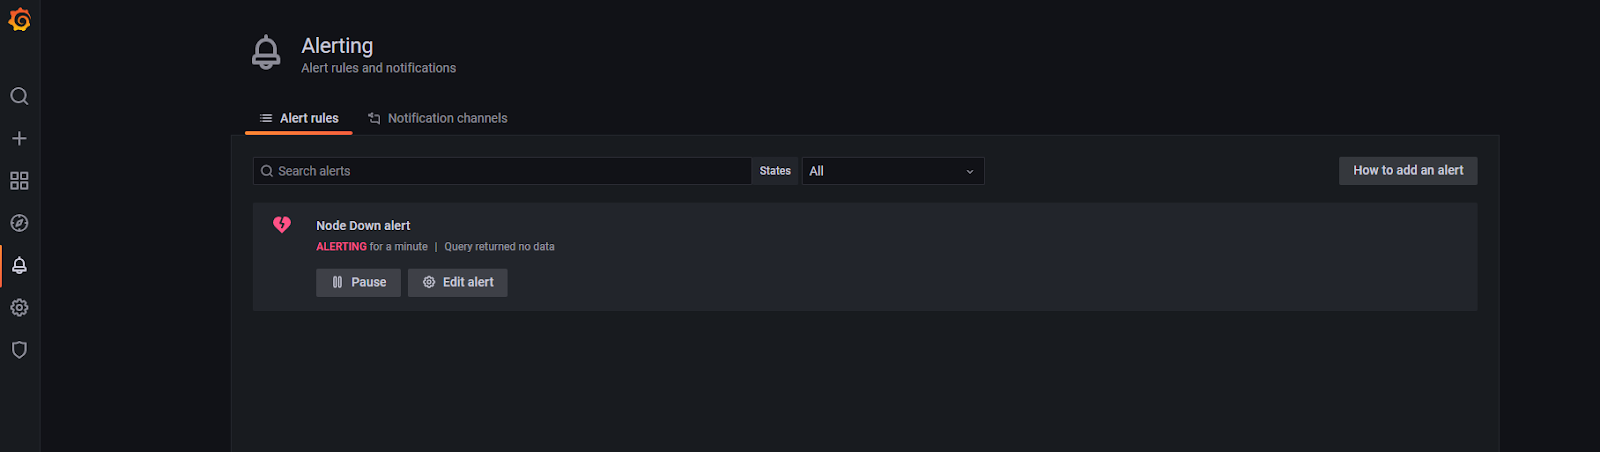The height and width of the screenshot is (452, 1600).
Task: Open the Node Down alert link
Action: coord(363,226)
